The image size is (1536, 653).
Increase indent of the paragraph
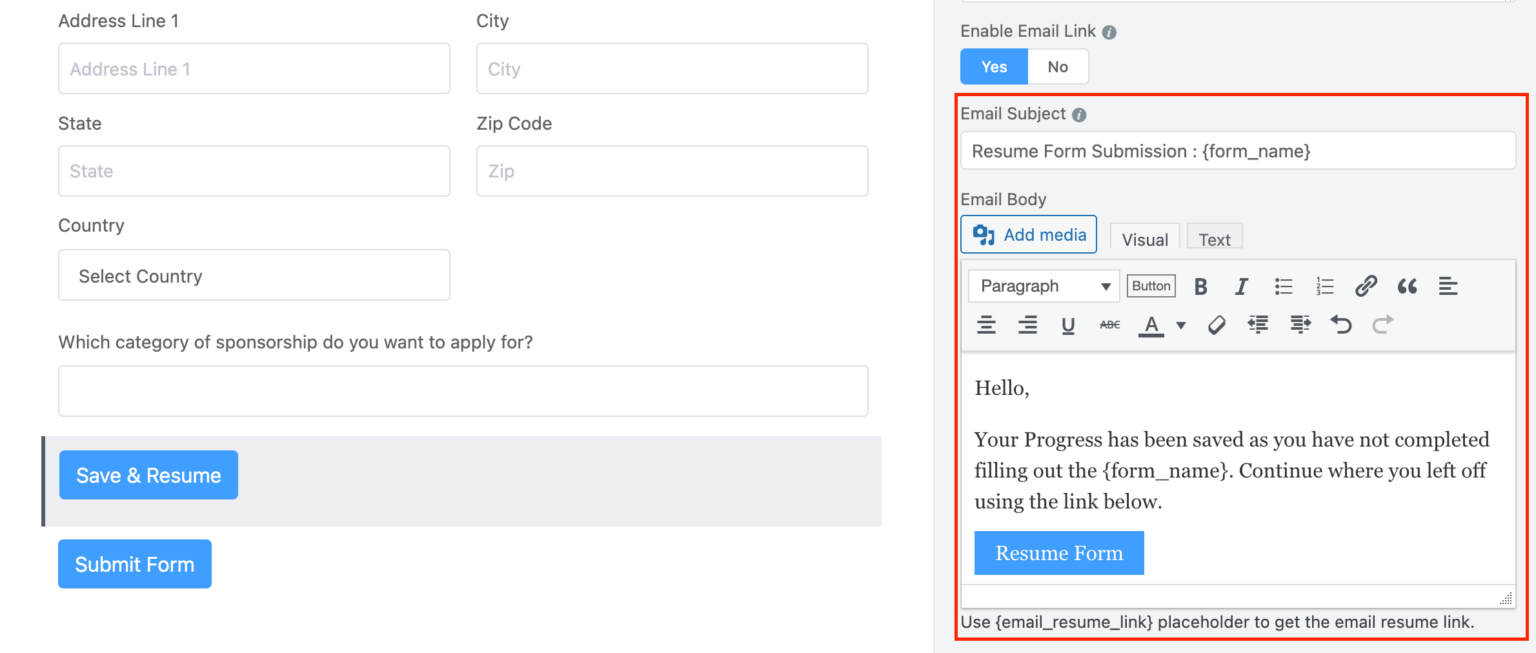click(1300, 325)
